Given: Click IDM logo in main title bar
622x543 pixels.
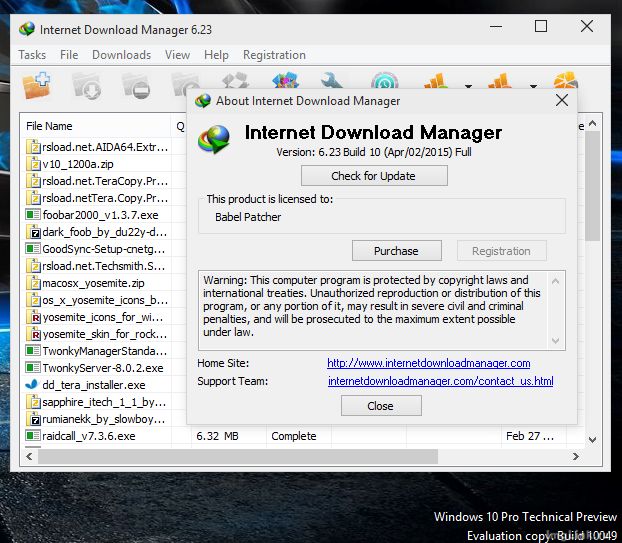Looking at the screenshot, I should point(27,29).
